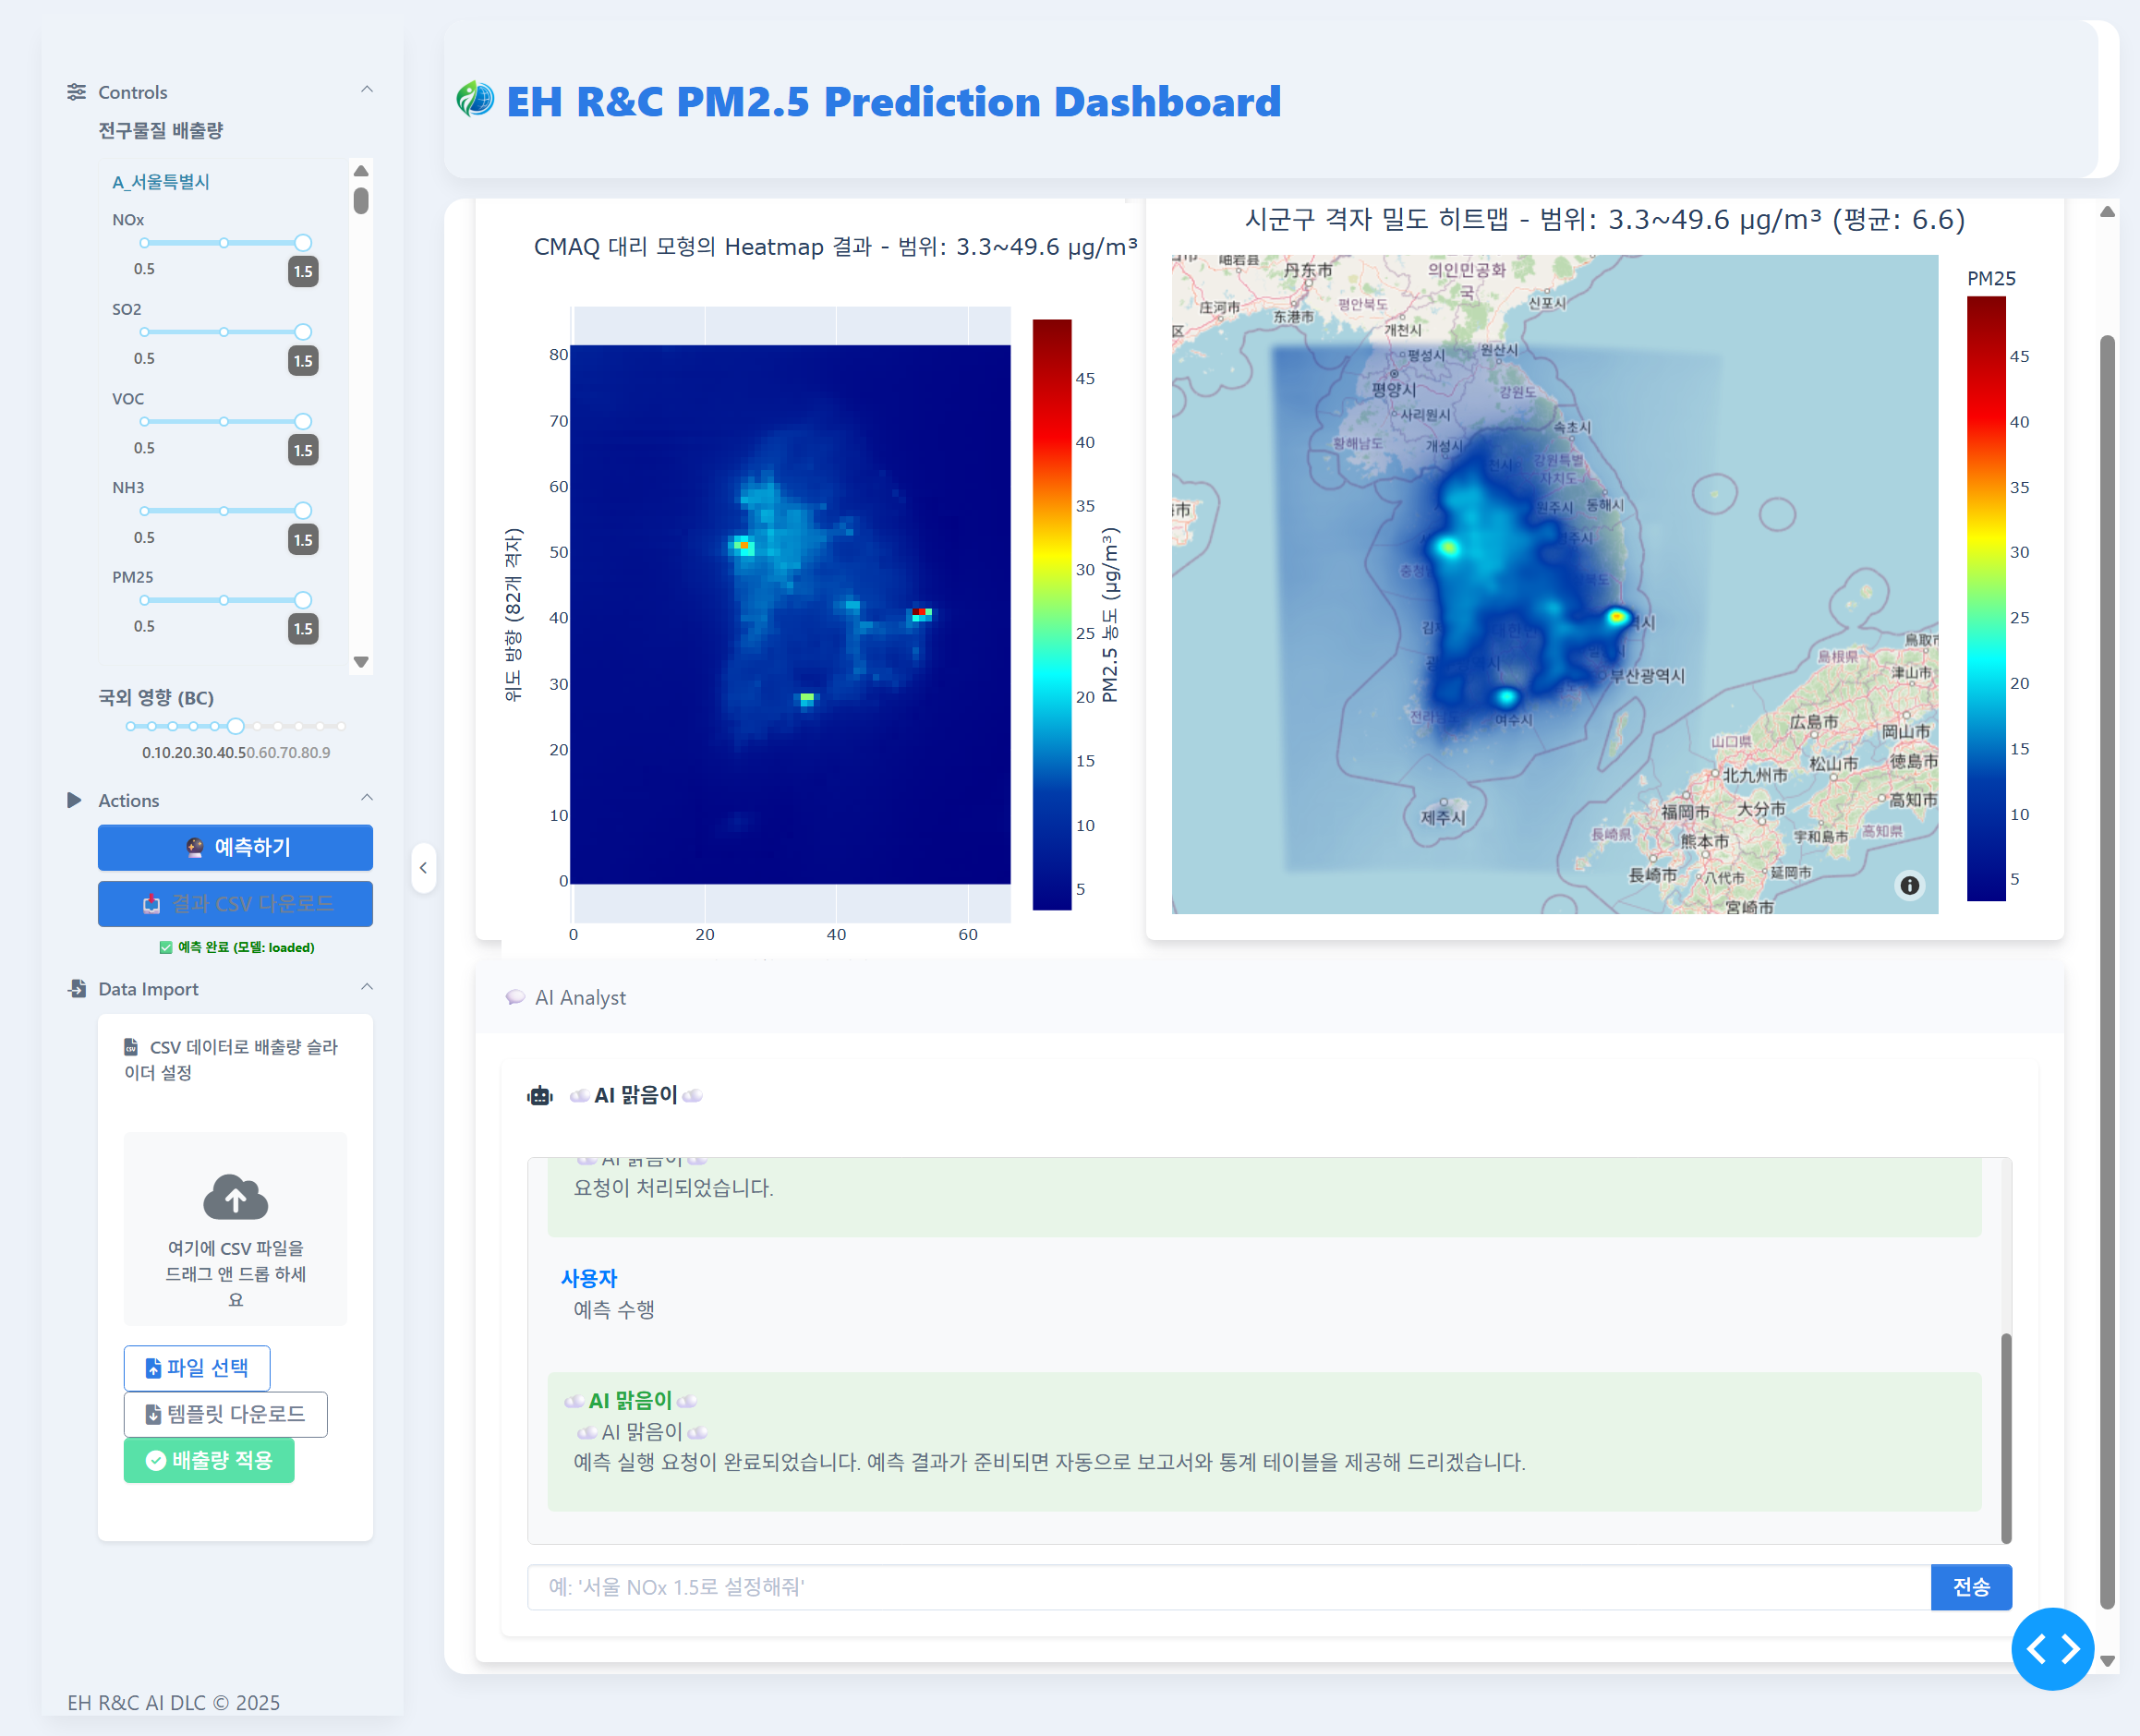Click the cloud upload icon

[235, 1197]
